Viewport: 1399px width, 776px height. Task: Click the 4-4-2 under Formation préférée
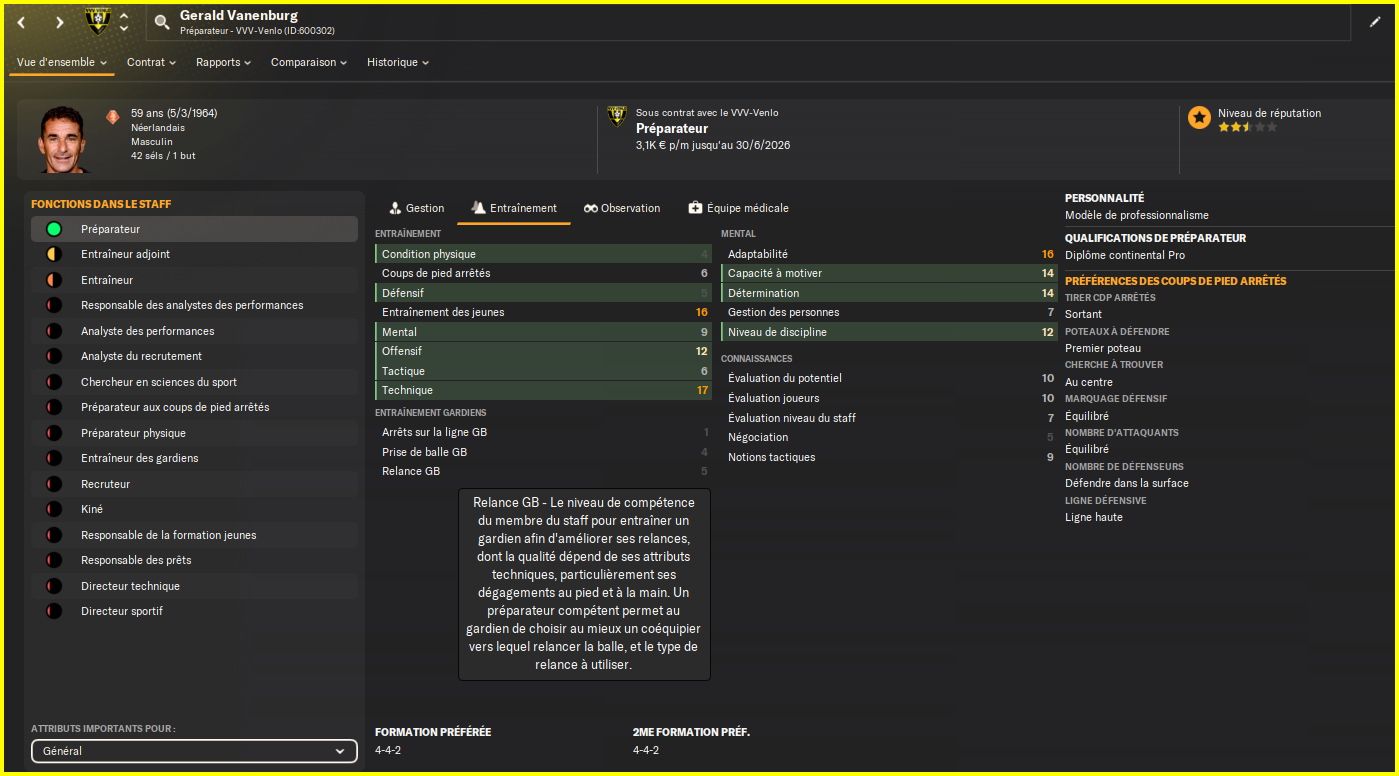coord(388,750)
